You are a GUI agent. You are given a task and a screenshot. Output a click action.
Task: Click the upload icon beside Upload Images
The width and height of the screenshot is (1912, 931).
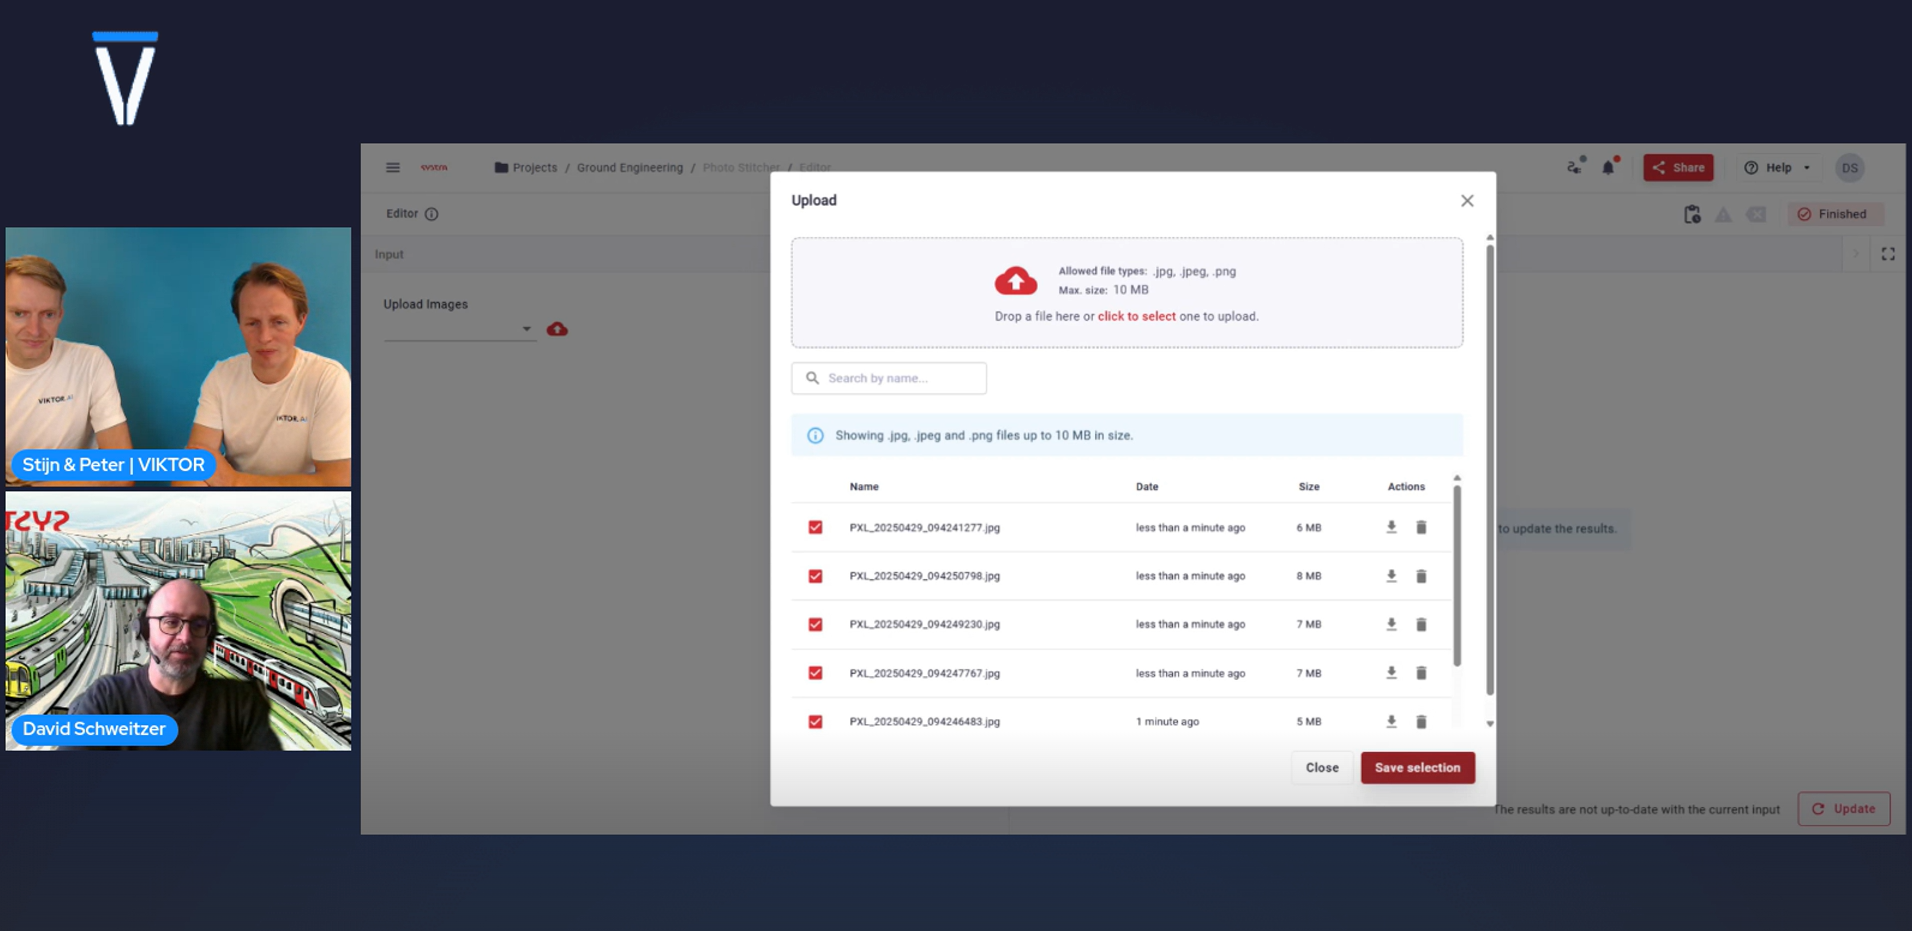[x=557, y=329]
